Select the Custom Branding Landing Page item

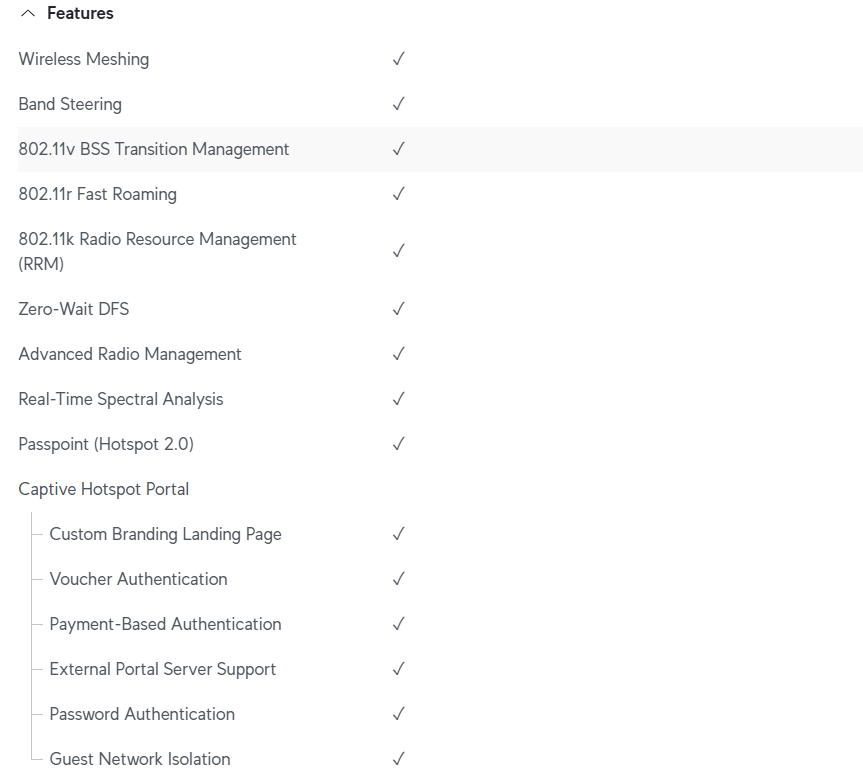[165, 534]
